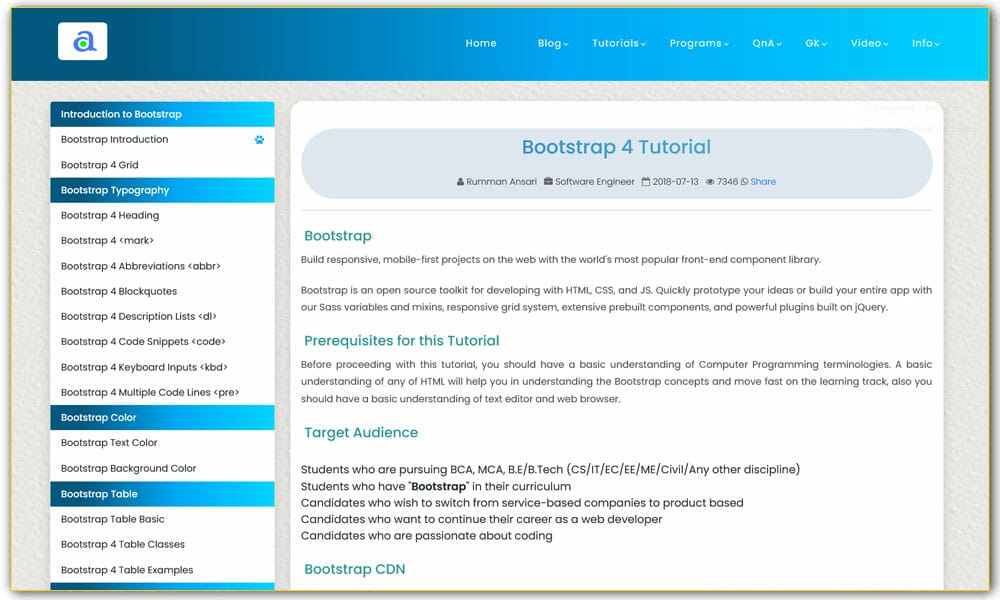Open Bootstrap 4 Keyboard Inputs <kbd>
The image size is (1000, 600).
click(x=163, y=367)
